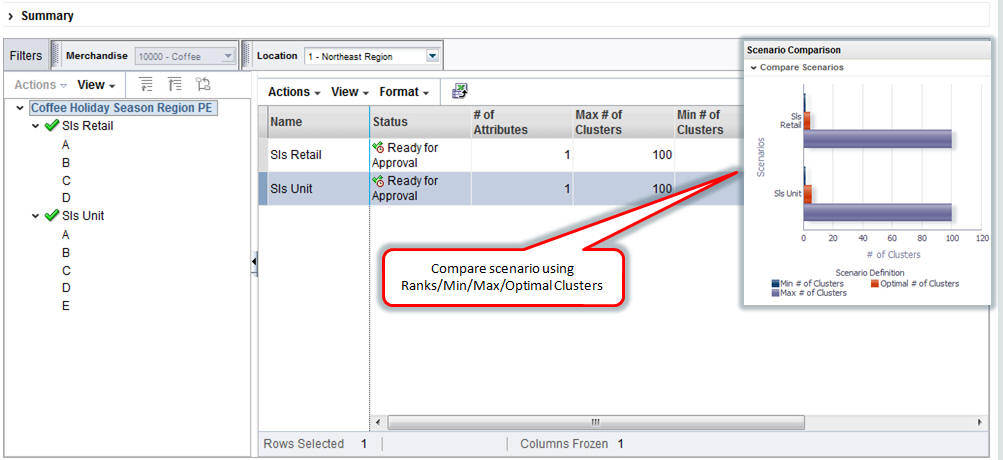
Task: Open the table Format menu
Action: coord(404,91)
